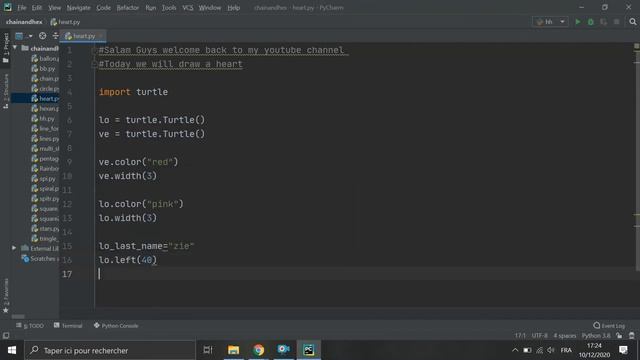Click the locate-file target icon in Project panel
The width and height of the screenshot is (640, 360).
[x=42, y=36]
